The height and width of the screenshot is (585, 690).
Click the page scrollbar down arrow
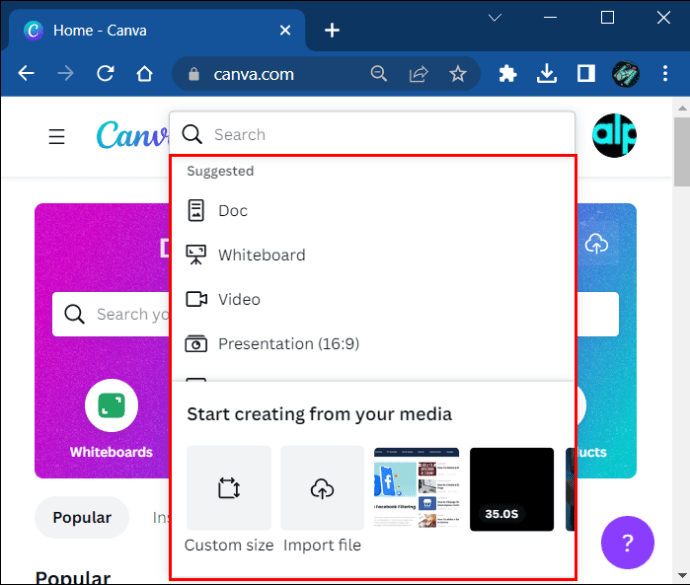click(682, 575)
